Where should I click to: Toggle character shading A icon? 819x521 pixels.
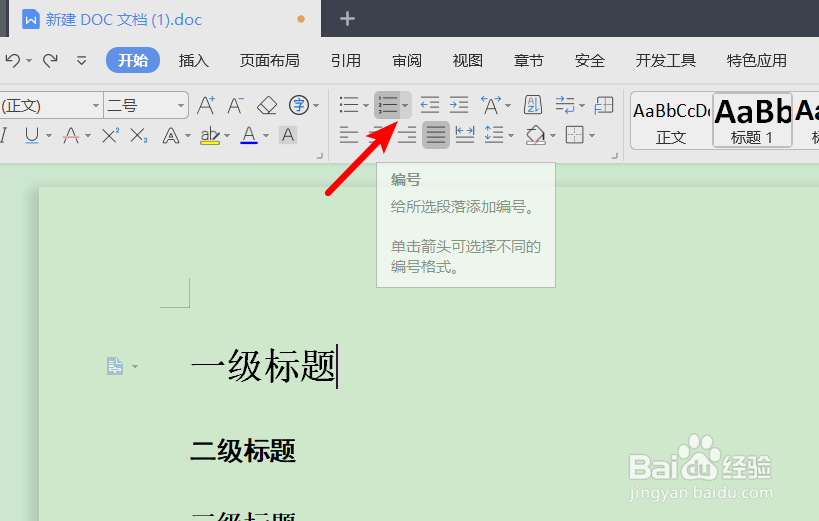point(288,135)
